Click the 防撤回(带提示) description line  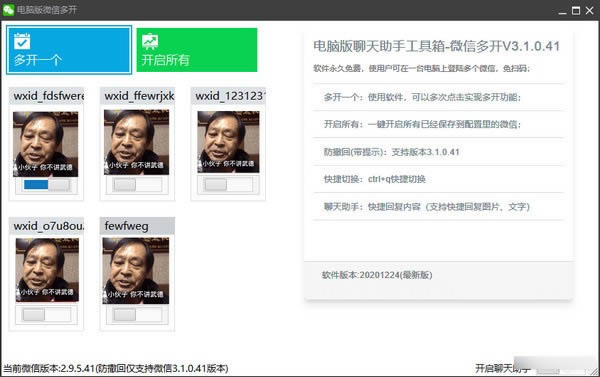click(391, 152)
